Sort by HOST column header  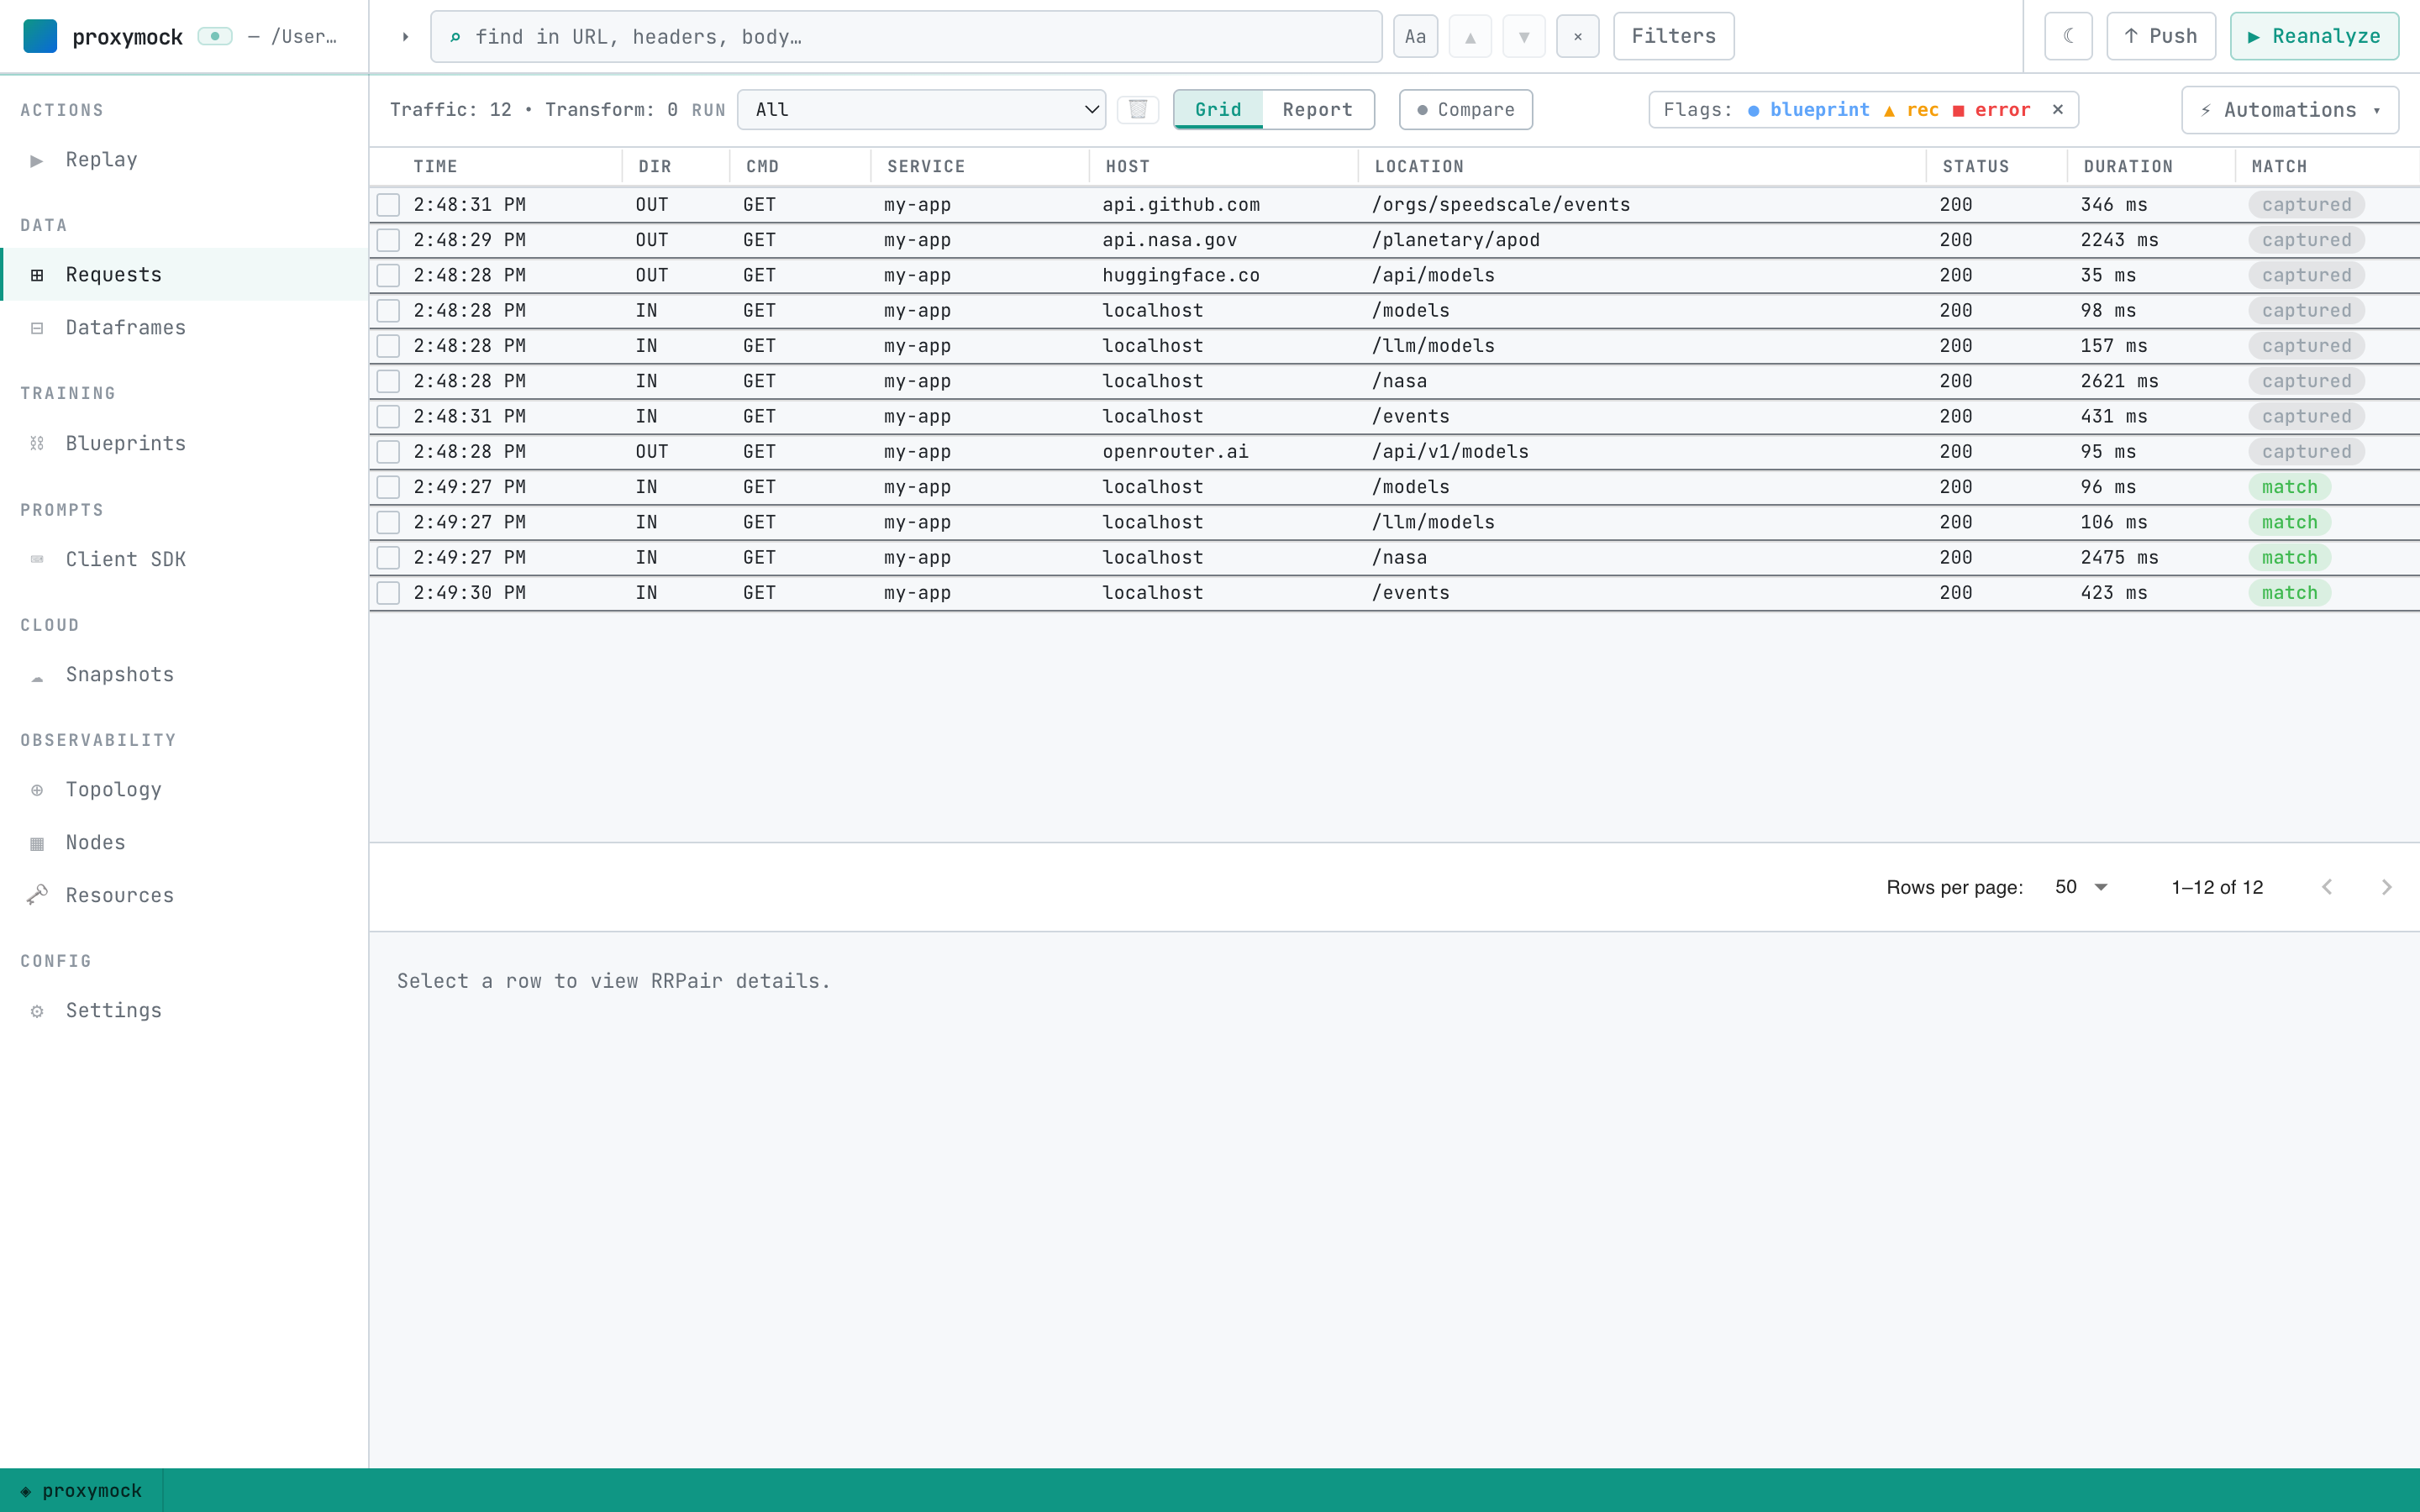pyautogui.click(x=1128, y=167)
